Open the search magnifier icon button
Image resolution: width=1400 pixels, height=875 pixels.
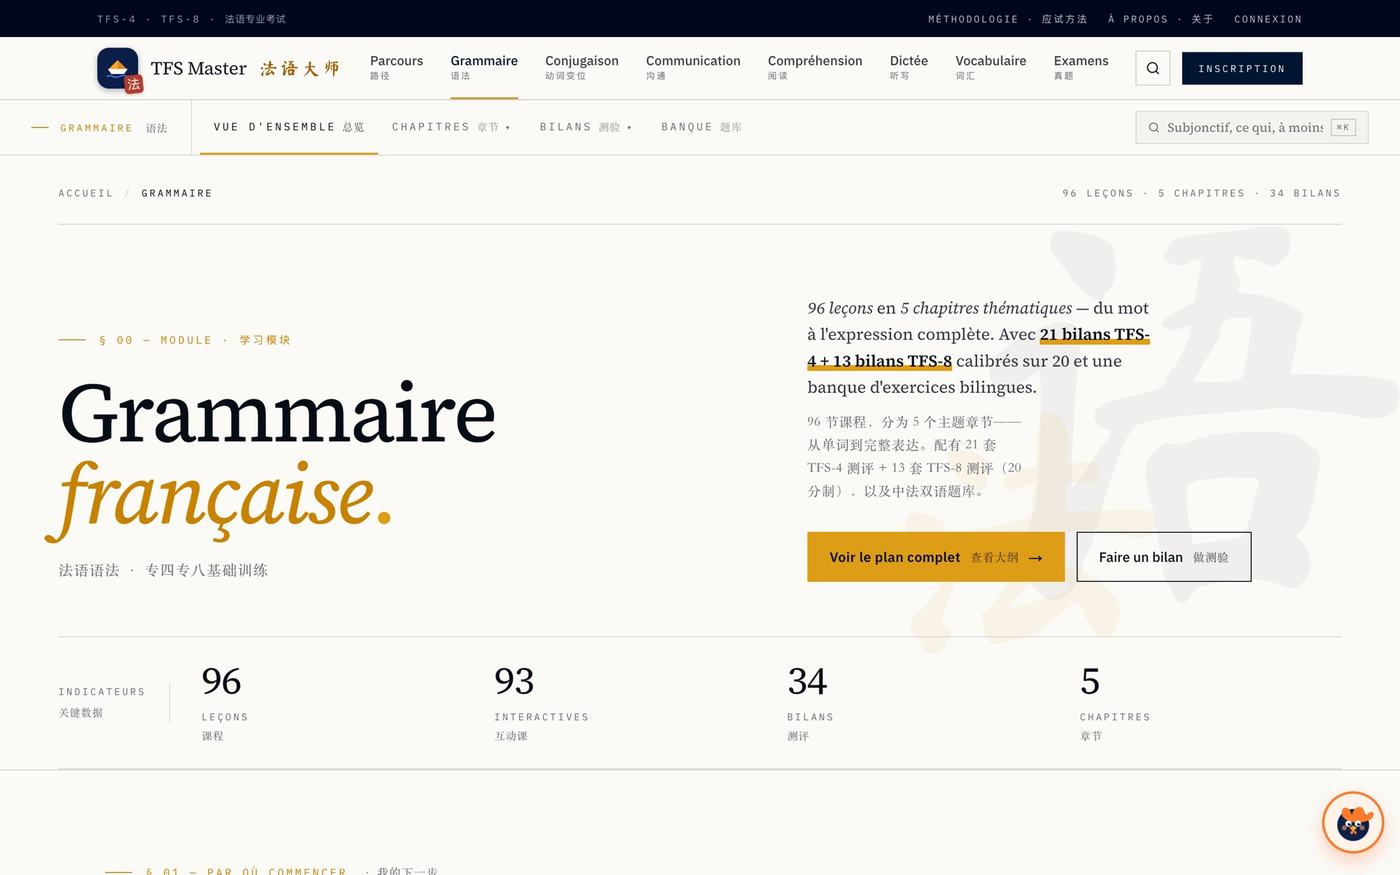(1153, 68)
